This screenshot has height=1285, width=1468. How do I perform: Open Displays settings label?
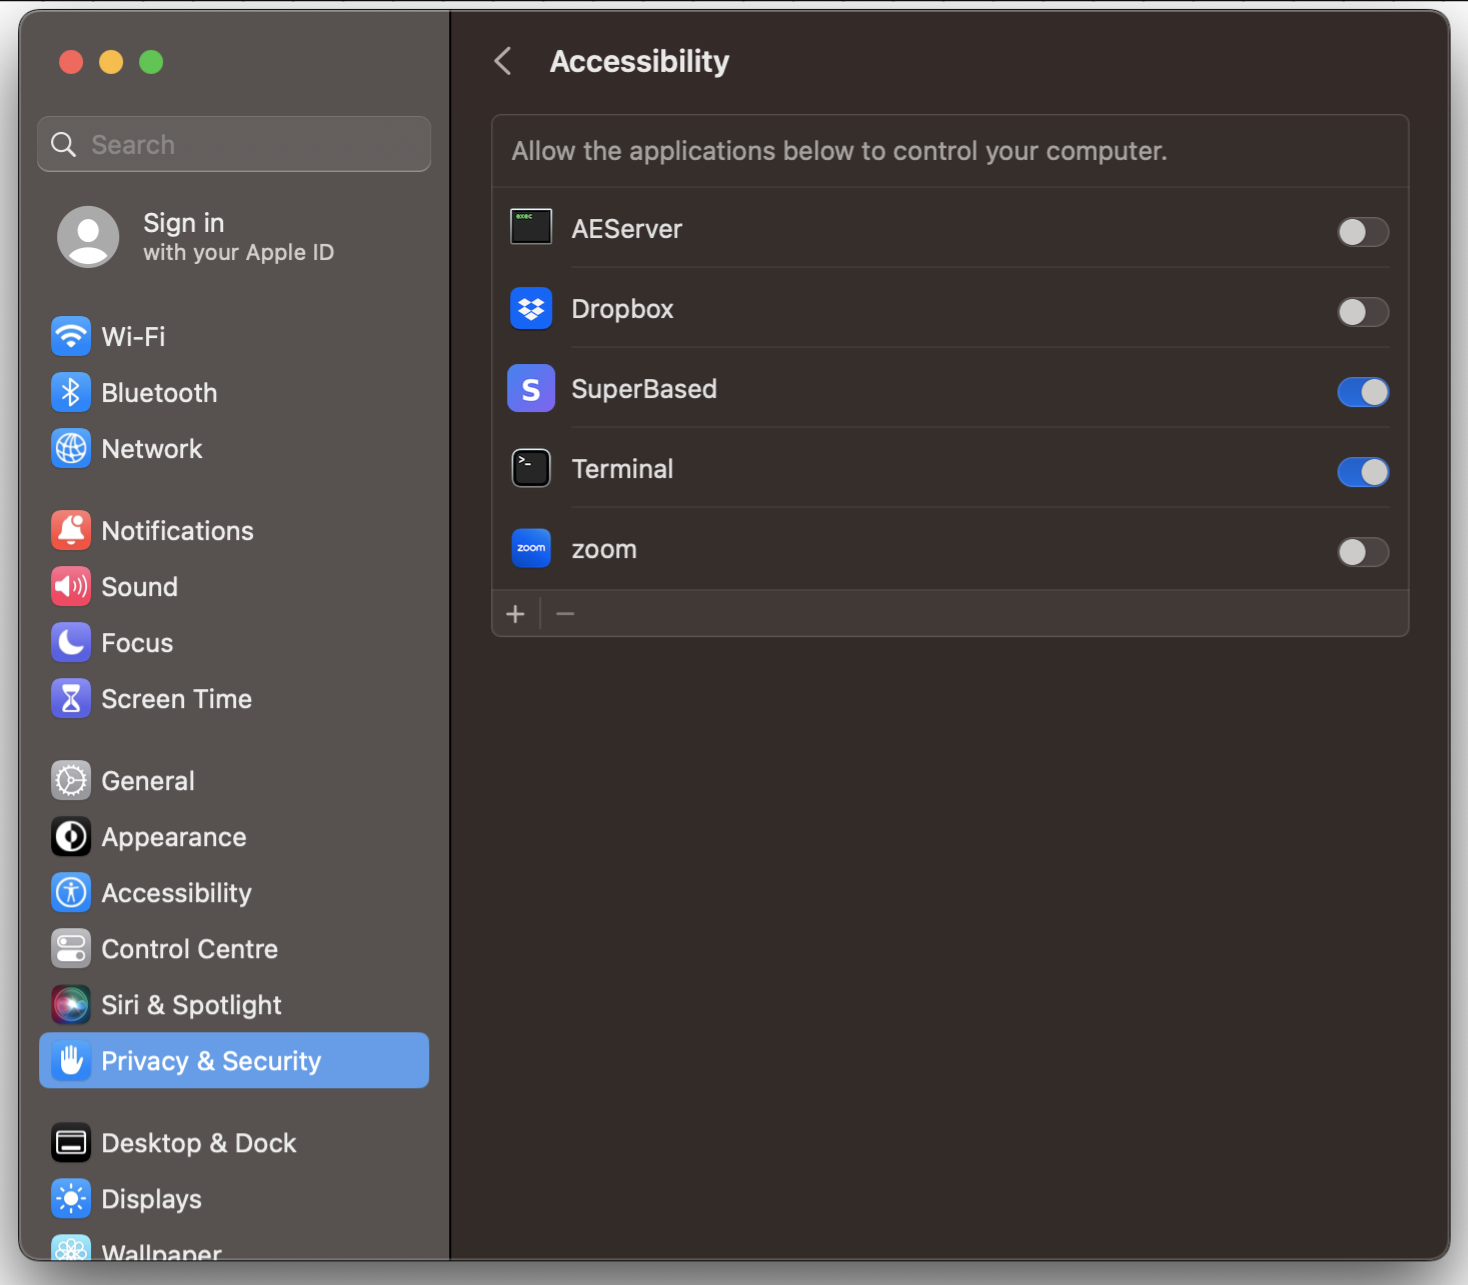pos(152,1199)
